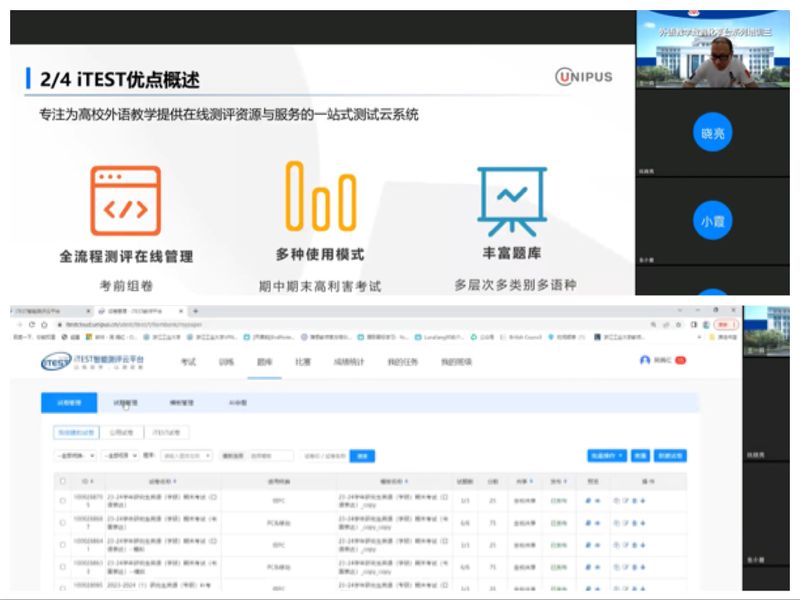Screen dimensions: 800x600
Task: Click 小霞 participant avatar circle
Action: click(712, 221)
